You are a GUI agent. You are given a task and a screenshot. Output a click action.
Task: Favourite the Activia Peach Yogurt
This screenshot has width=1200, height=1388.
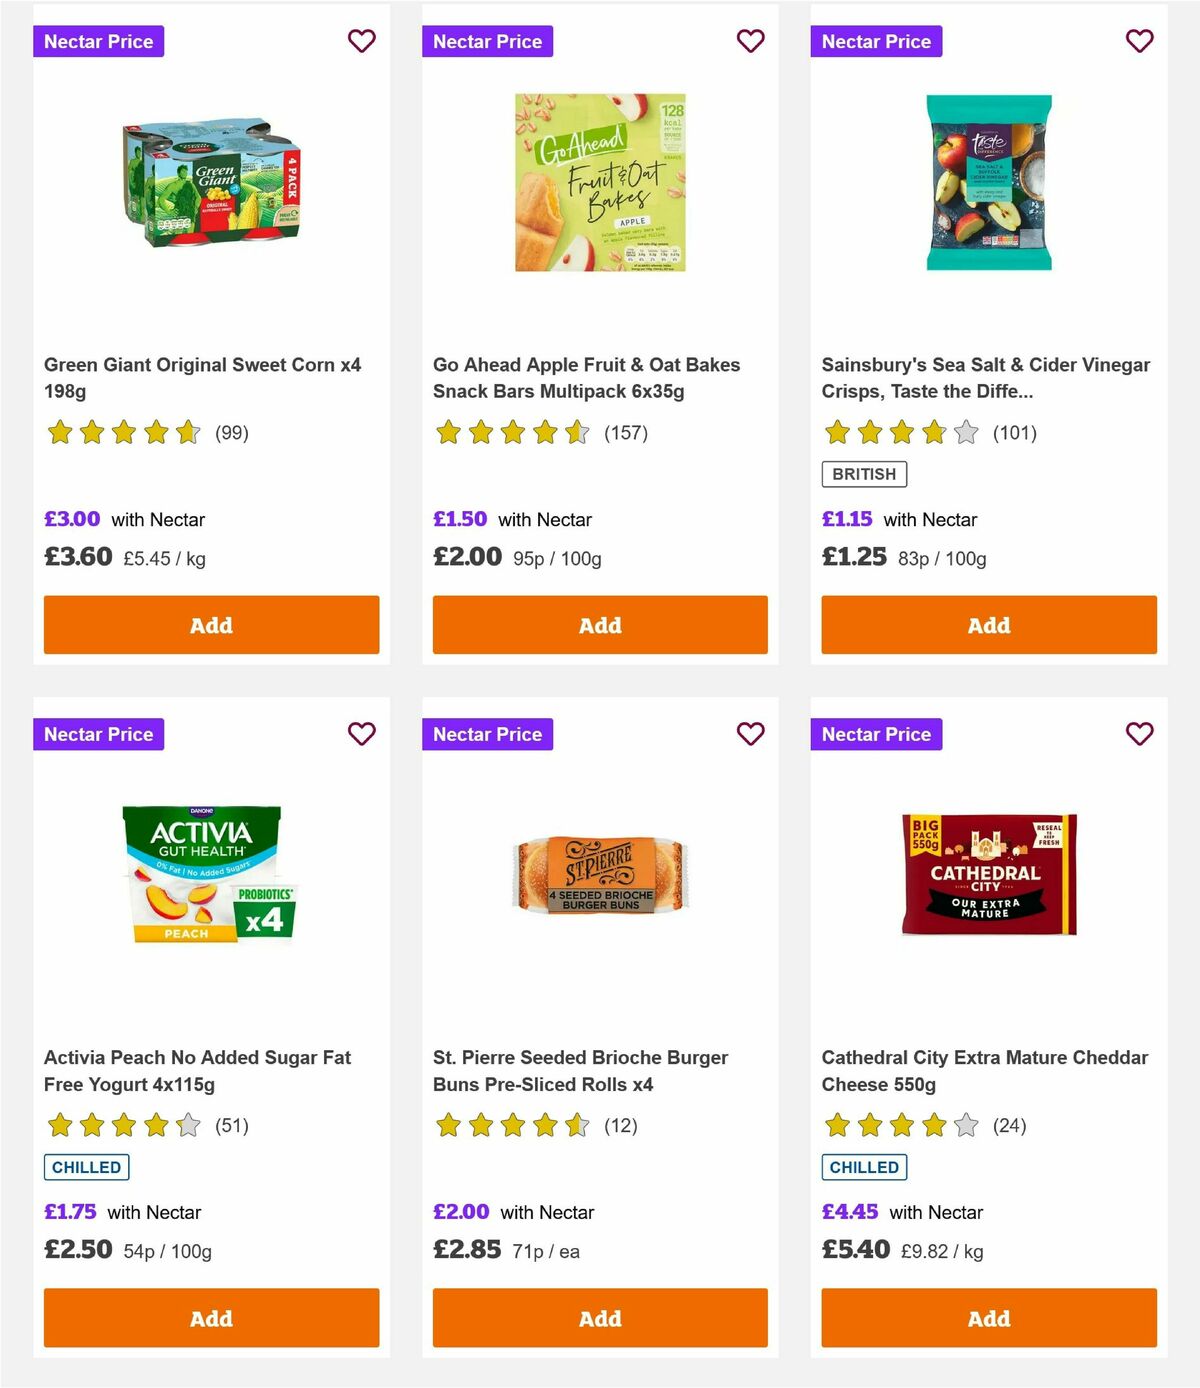(x=361, y=733)
